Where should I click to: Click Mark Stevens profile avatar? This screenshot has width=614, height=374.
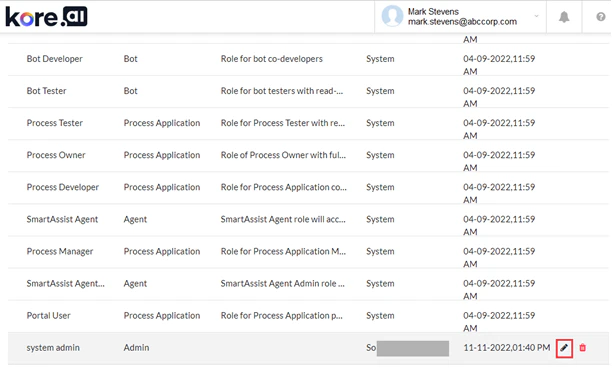point(392,16)
